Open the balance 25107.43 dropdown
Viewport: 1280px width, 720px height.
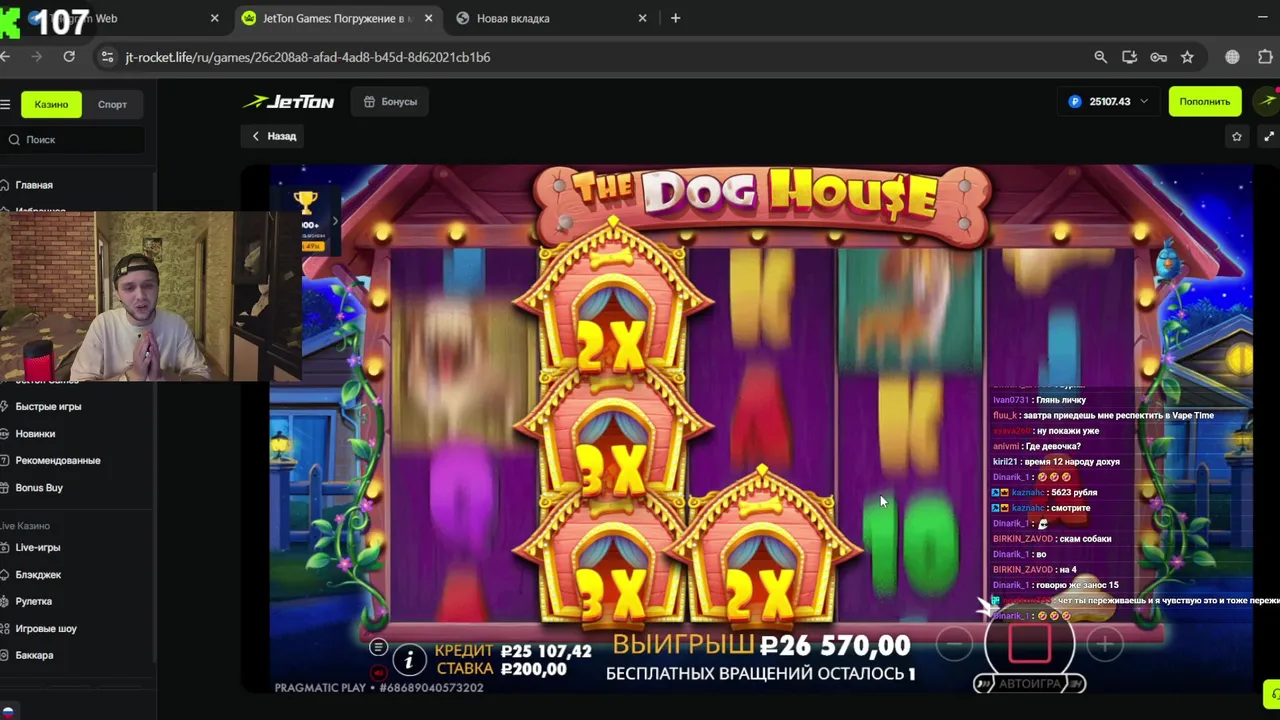click(1109, 101)
